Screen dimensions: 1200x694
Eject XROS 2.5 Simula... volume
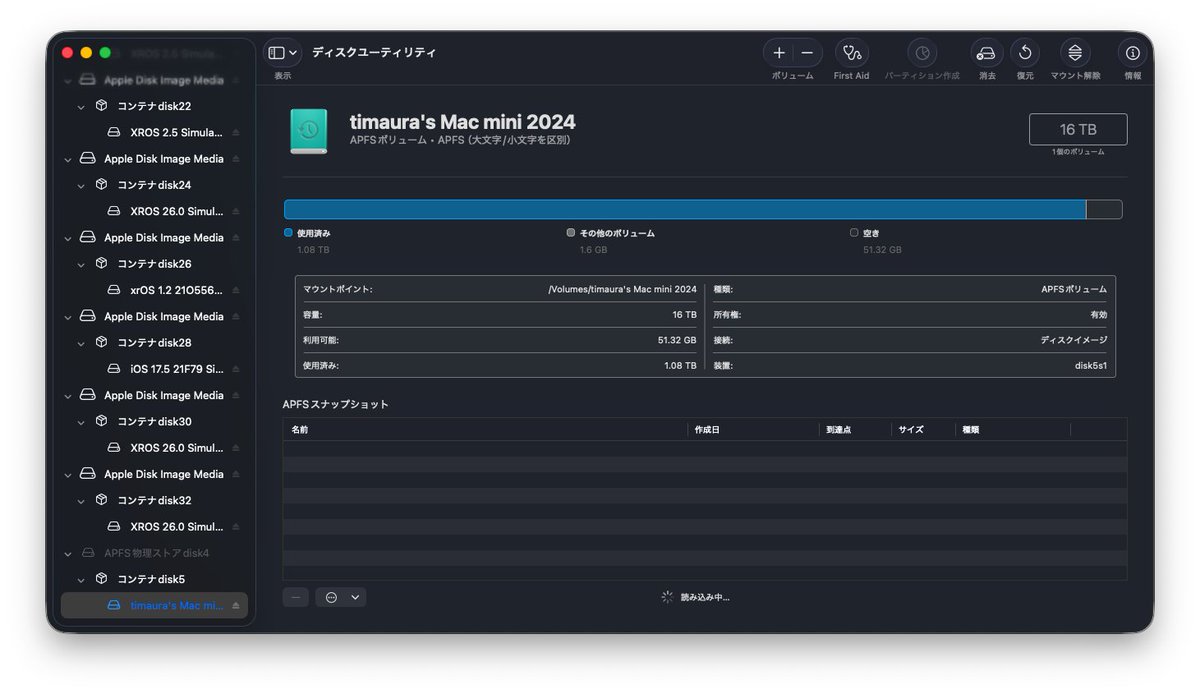pos(236,132)
